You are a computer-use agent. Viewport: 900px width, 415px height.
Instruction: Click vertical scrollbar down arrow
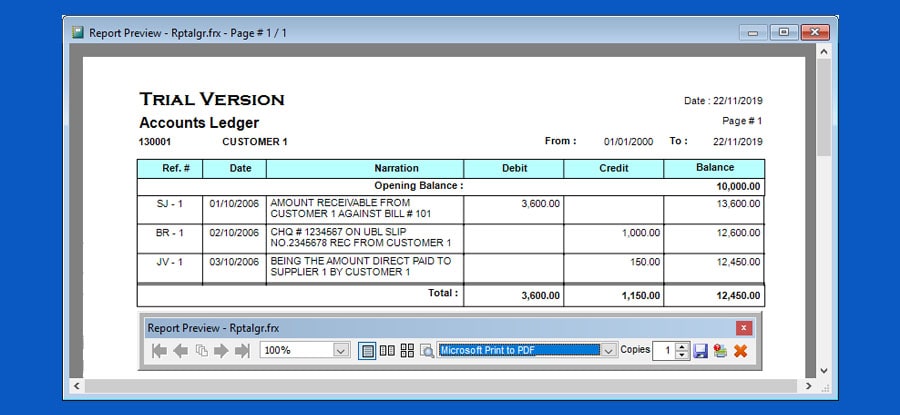824,371
